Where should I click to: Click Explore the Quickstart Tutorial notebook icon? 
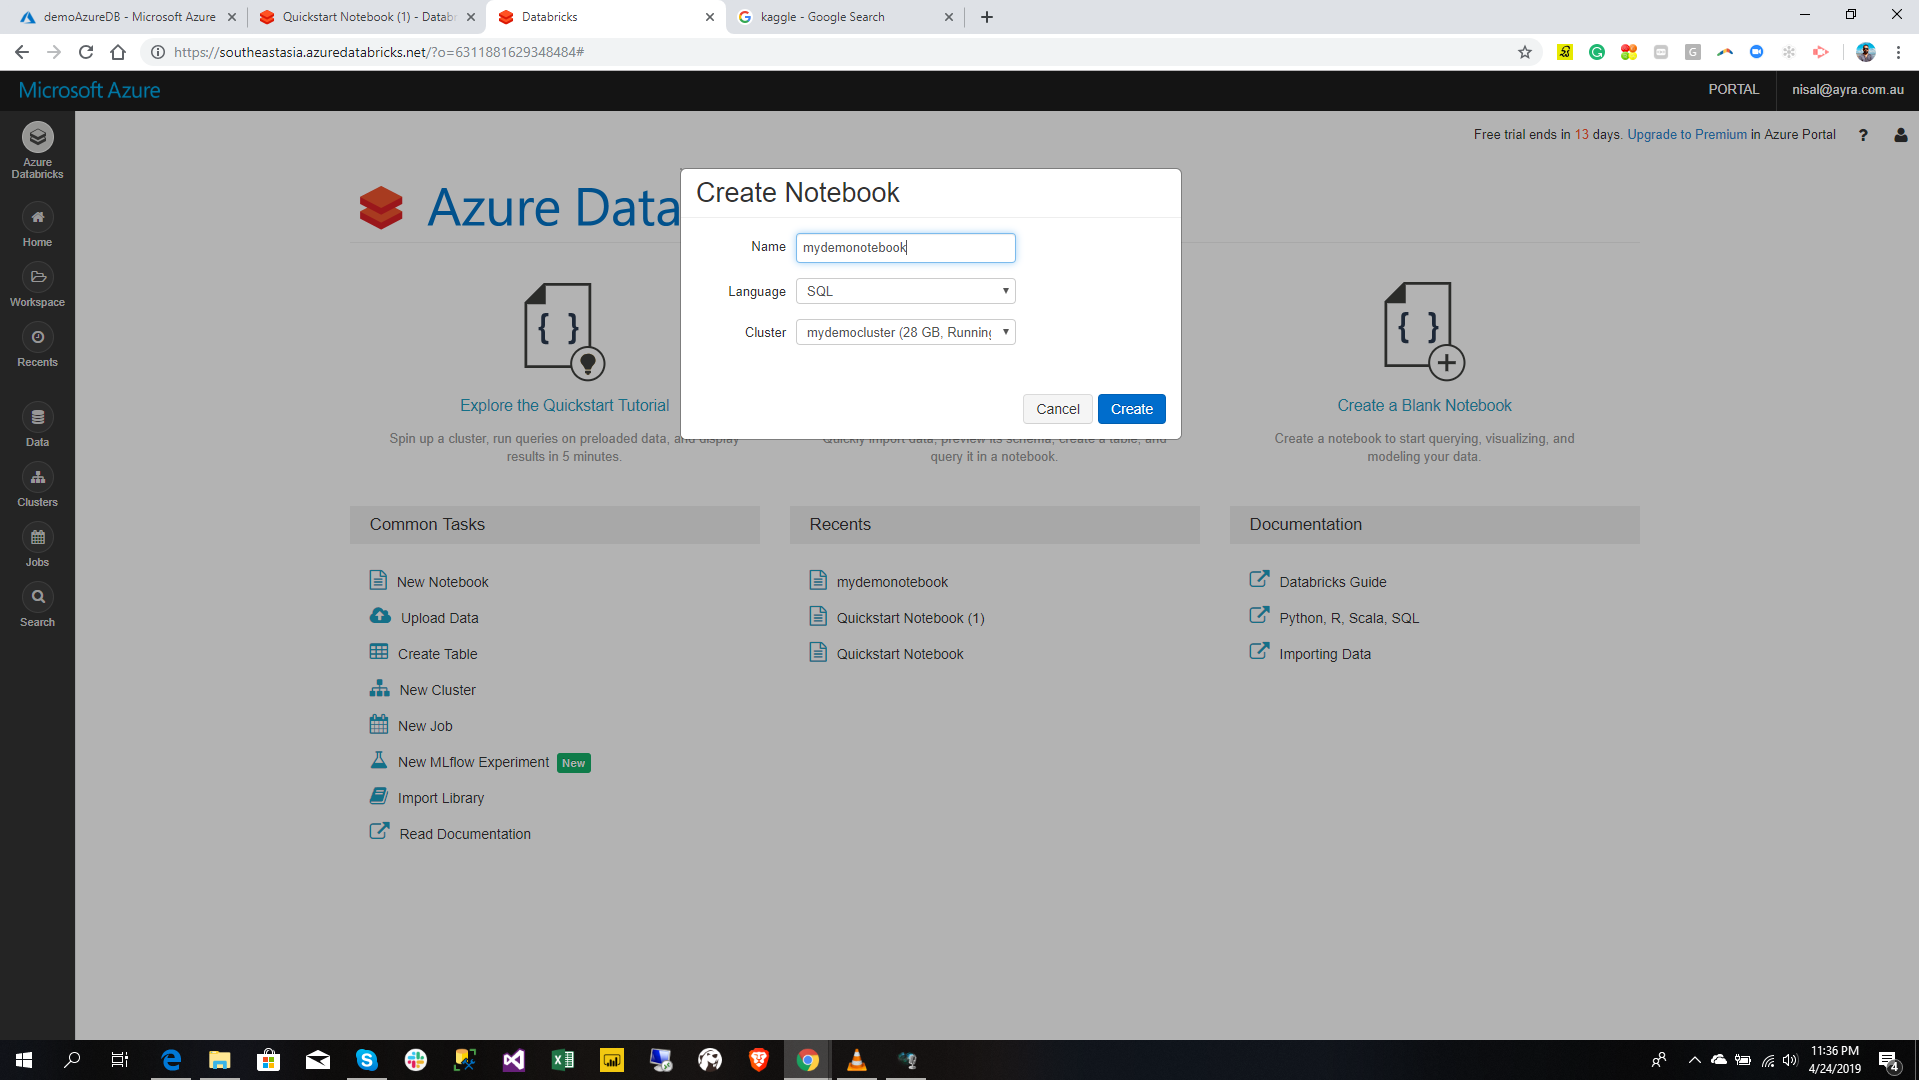[x=564, y=331]
